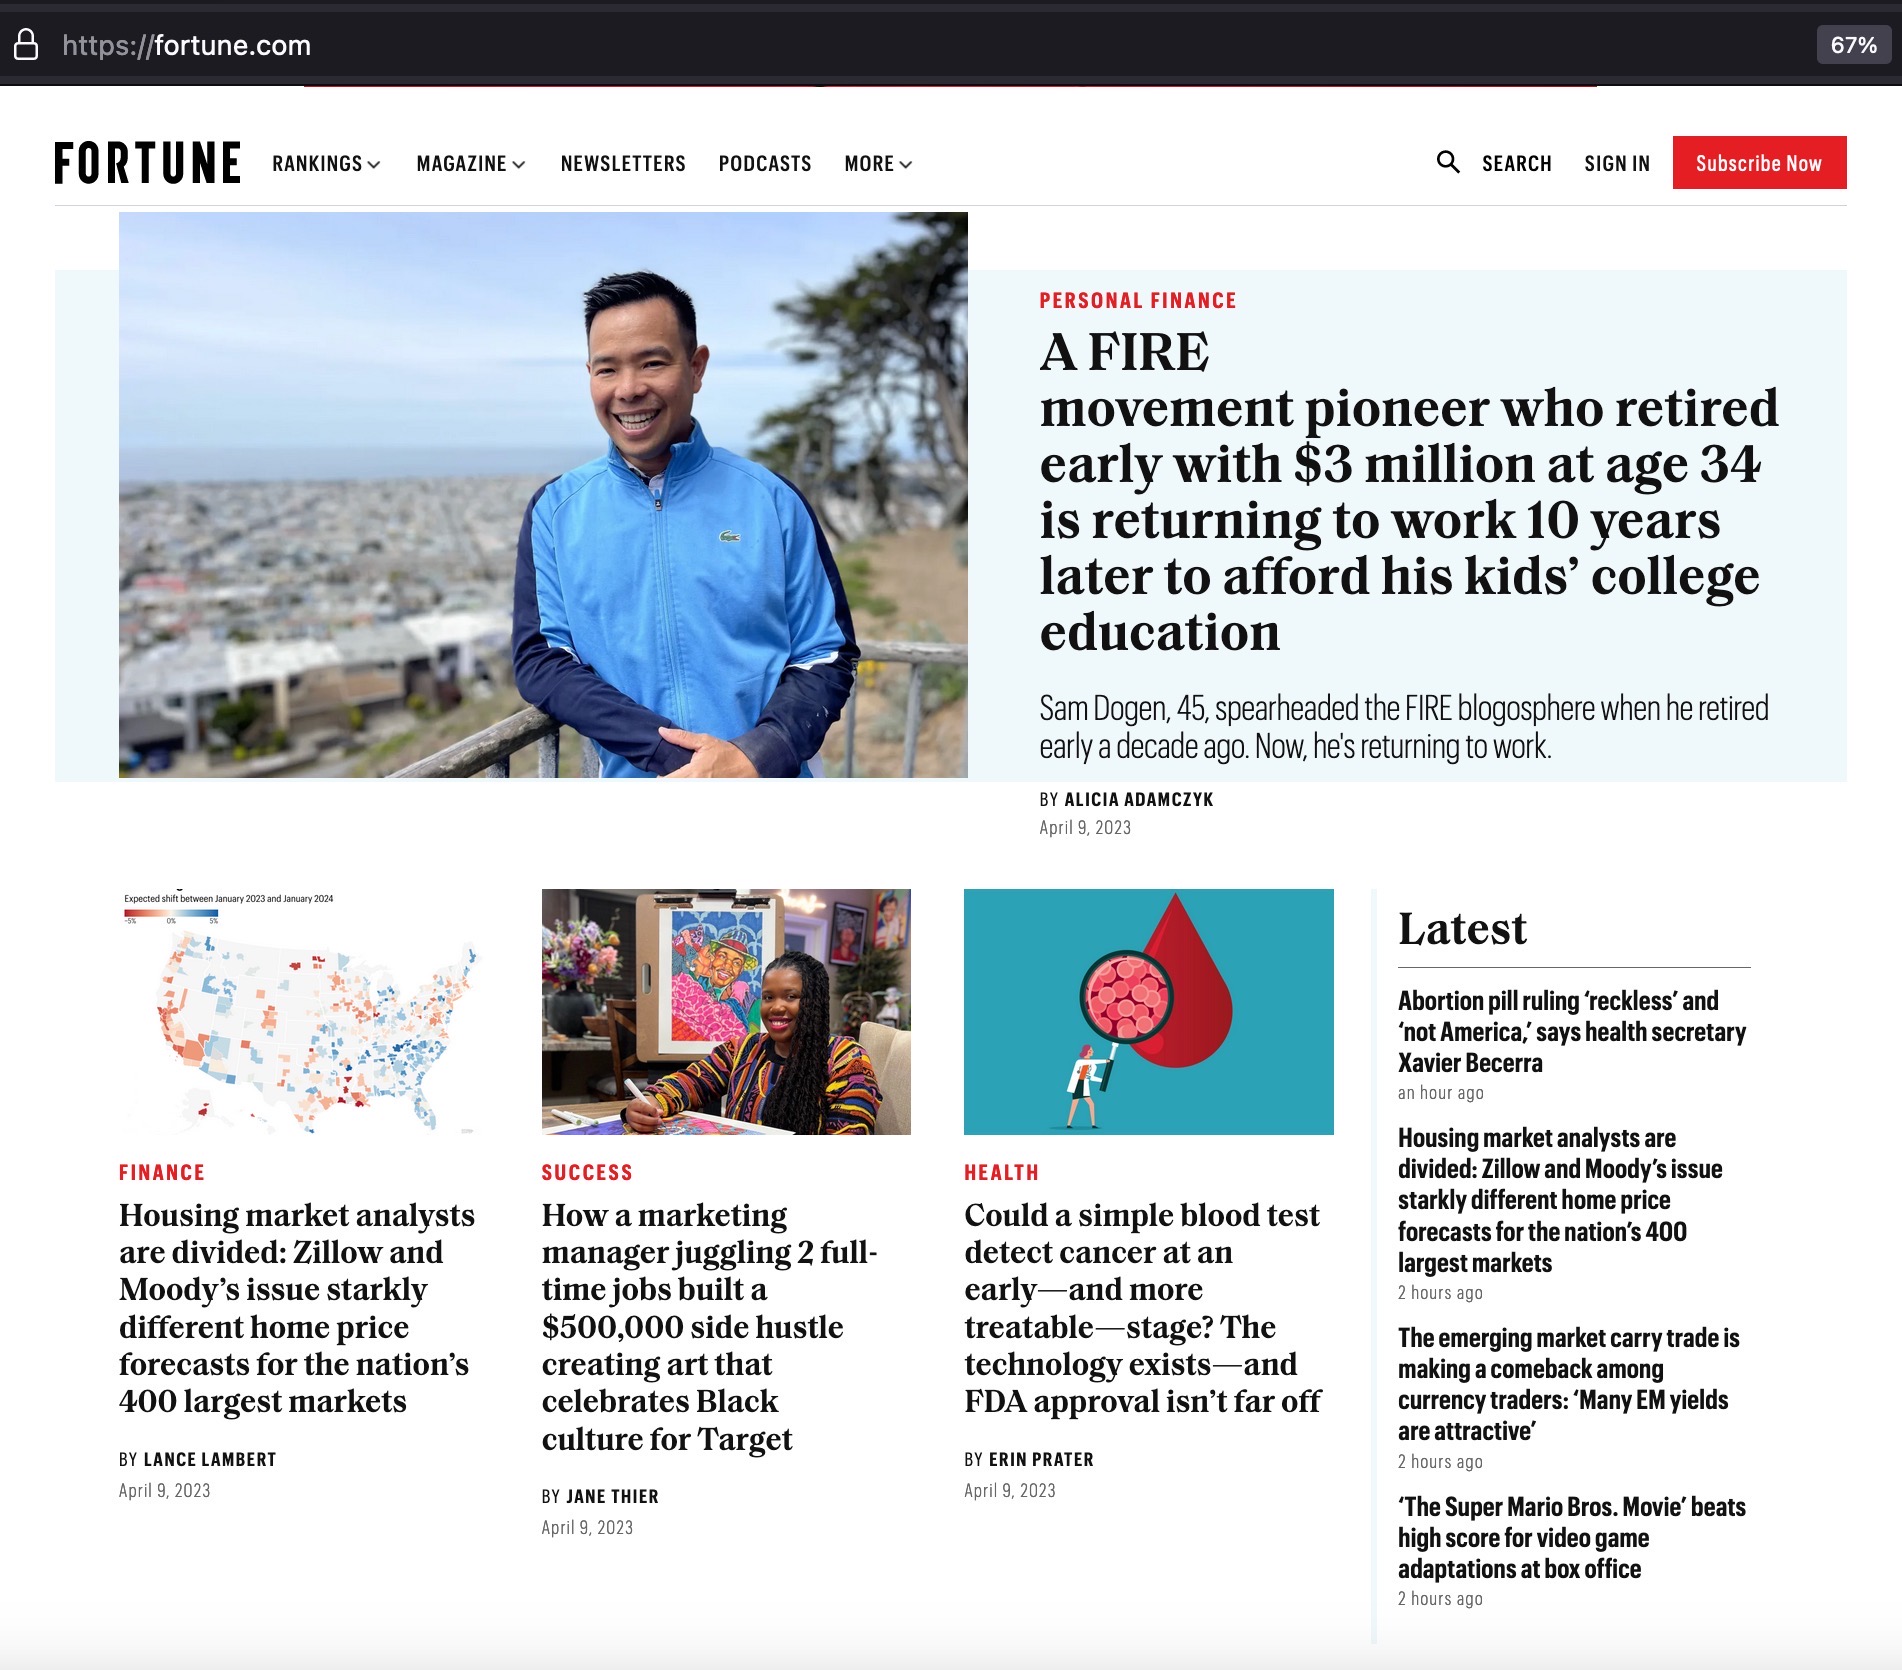This screenshot has width=1902, height=1670.
Task: Open the FINANCE category label
Action: 162,1171
